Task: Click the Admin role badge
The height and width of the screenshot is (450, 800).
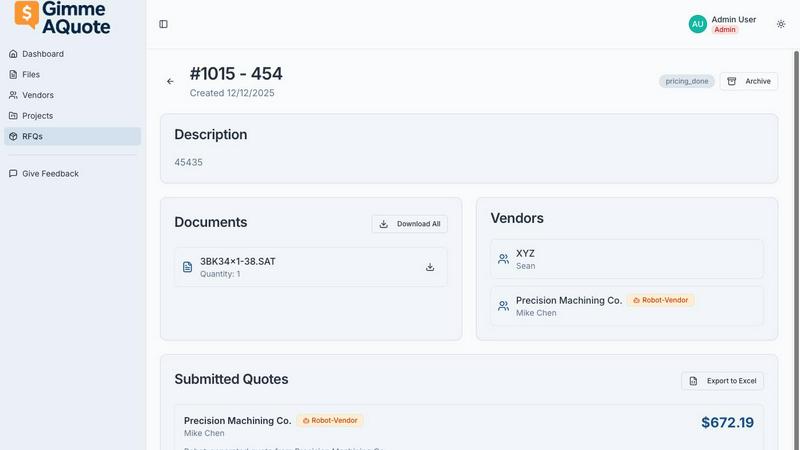Action: click(724, 30)
